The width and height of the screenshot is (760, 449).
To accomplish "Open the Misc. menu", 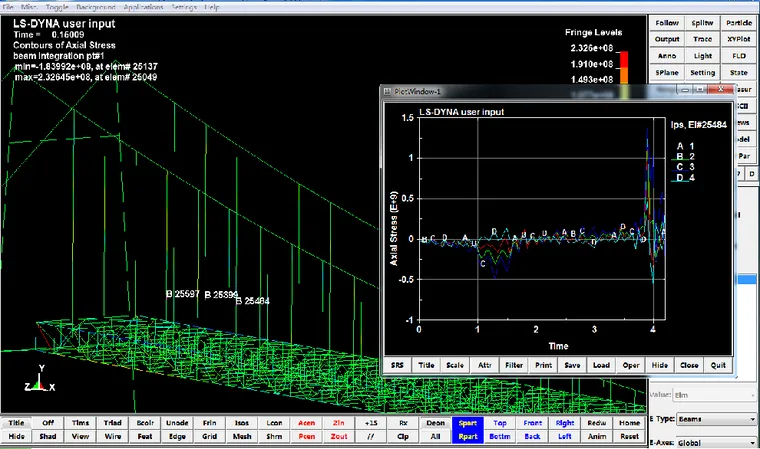I will click(29, 7).
